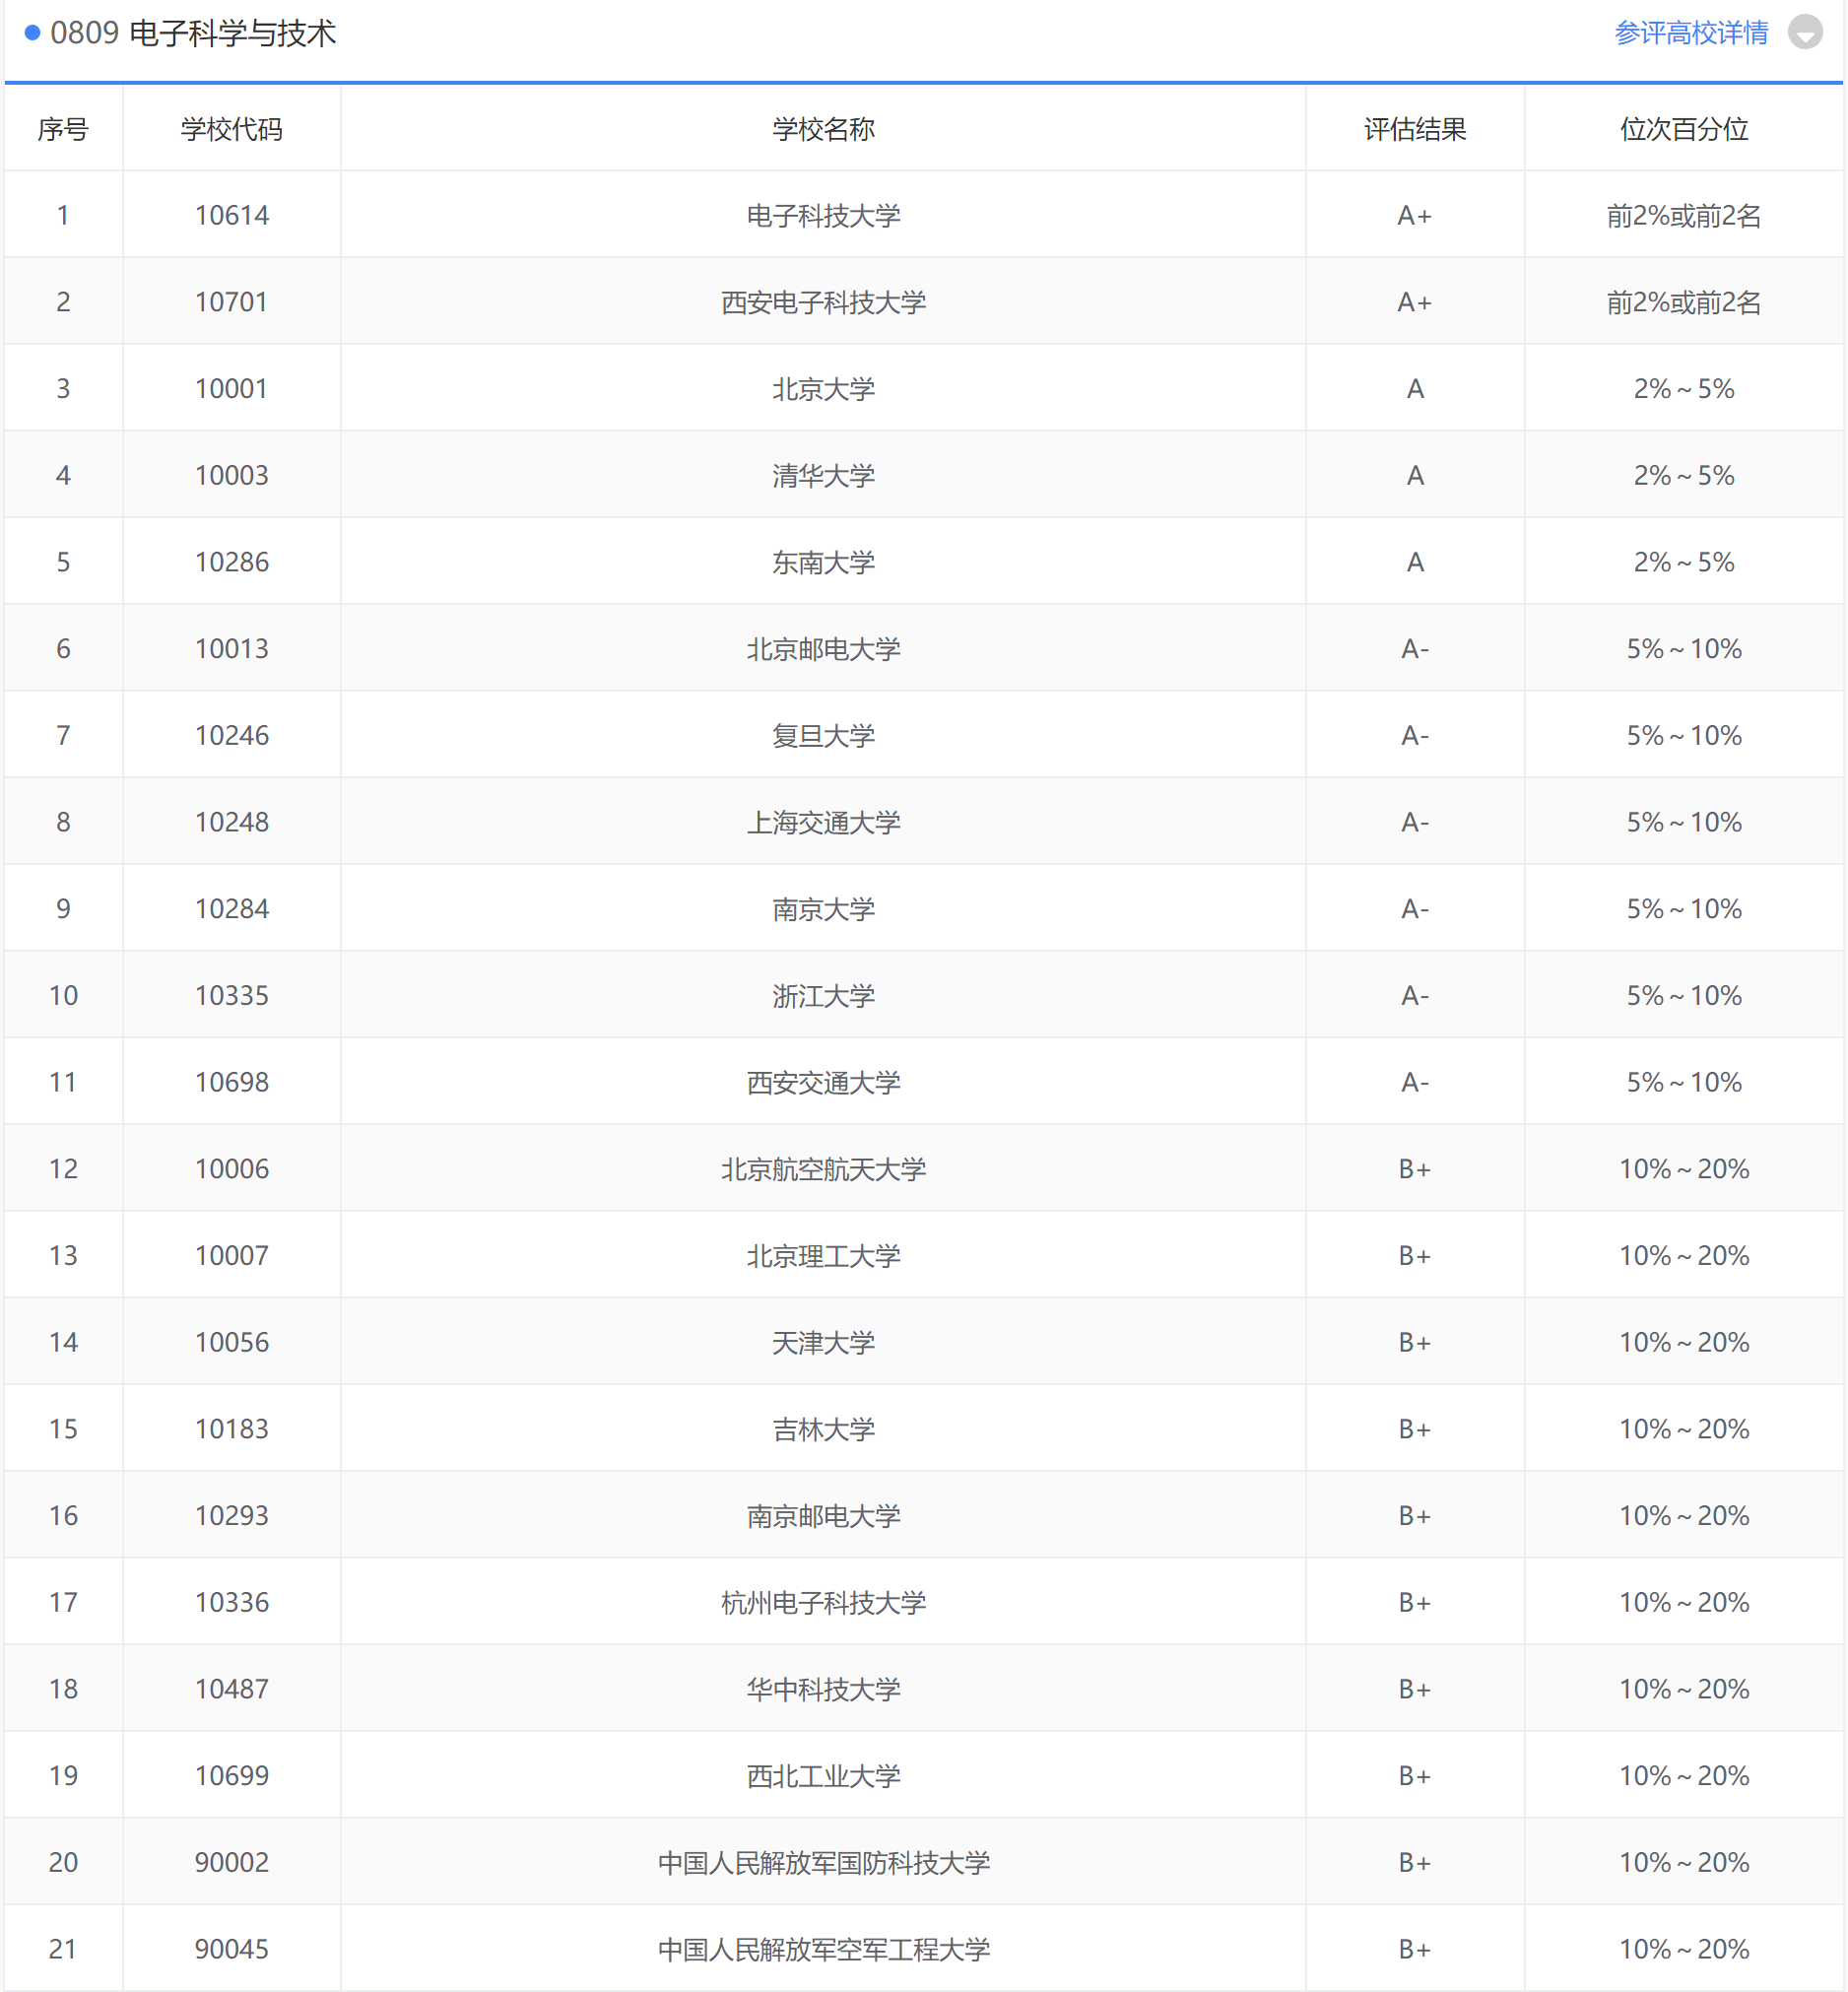Screen dimensions: 1848x1992
Task: Select the 10%~20% percentile for 吉林大学
Action: pyautogui.click(x=1684, y=1429)
